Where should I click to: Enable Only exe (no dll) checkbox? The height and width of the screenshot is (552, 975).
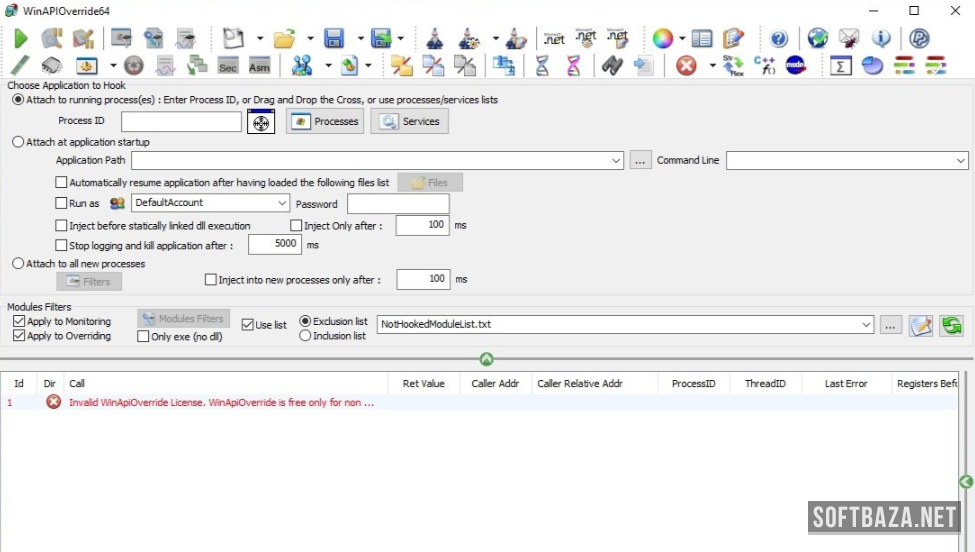coord(143,337)
